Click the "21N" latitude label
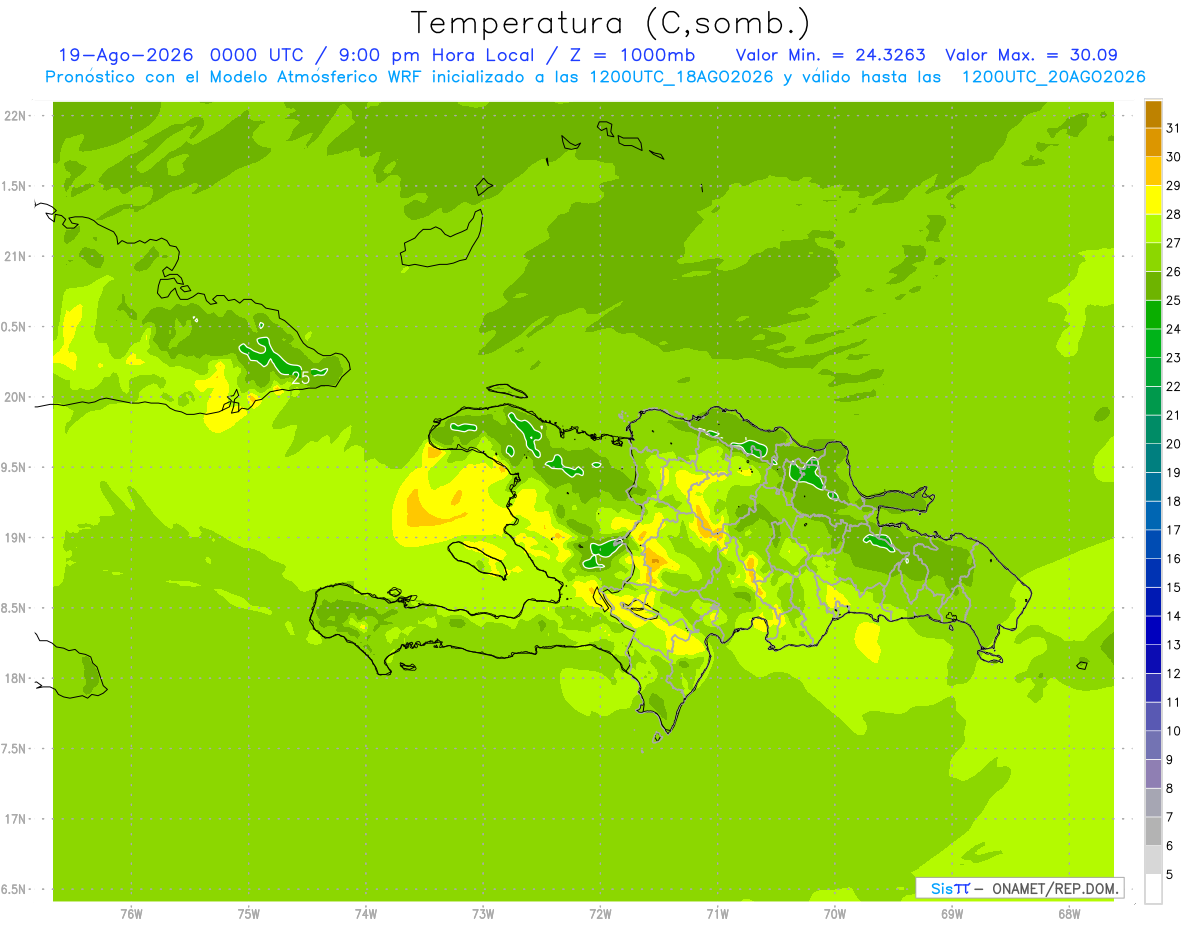This screenshot has width=1200, height=927. point(15,257)
